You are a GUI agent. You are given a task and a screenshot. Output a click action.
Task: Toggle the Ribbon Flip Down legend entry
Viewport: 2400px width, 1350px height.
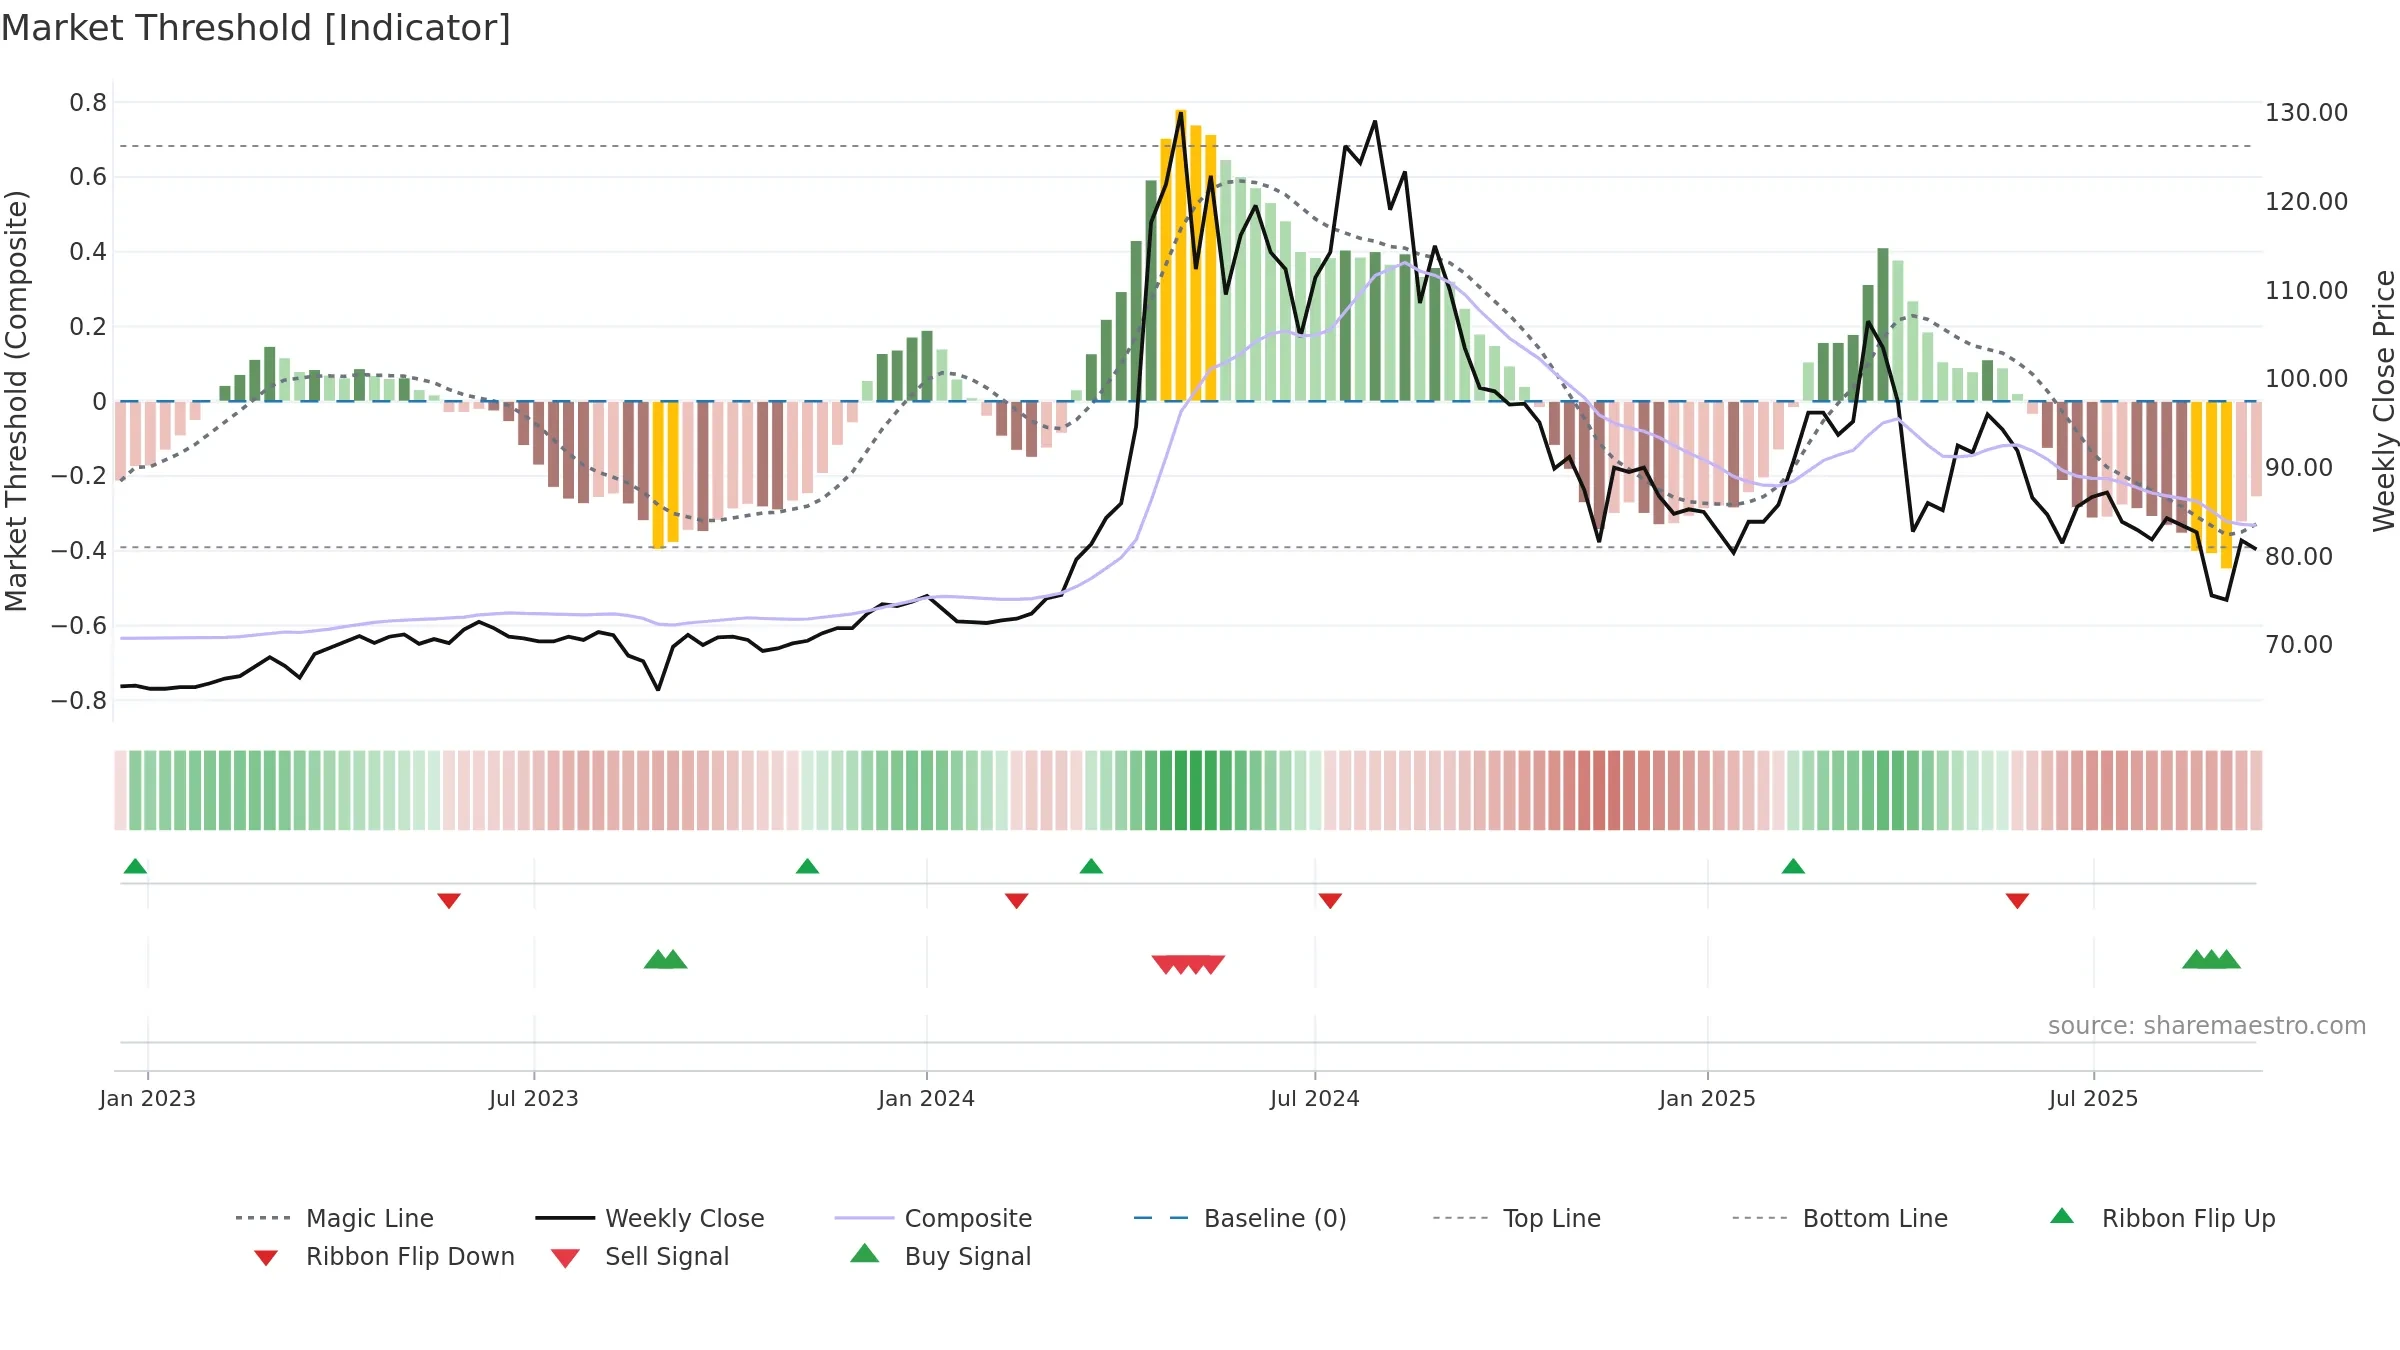point(384,1256)
